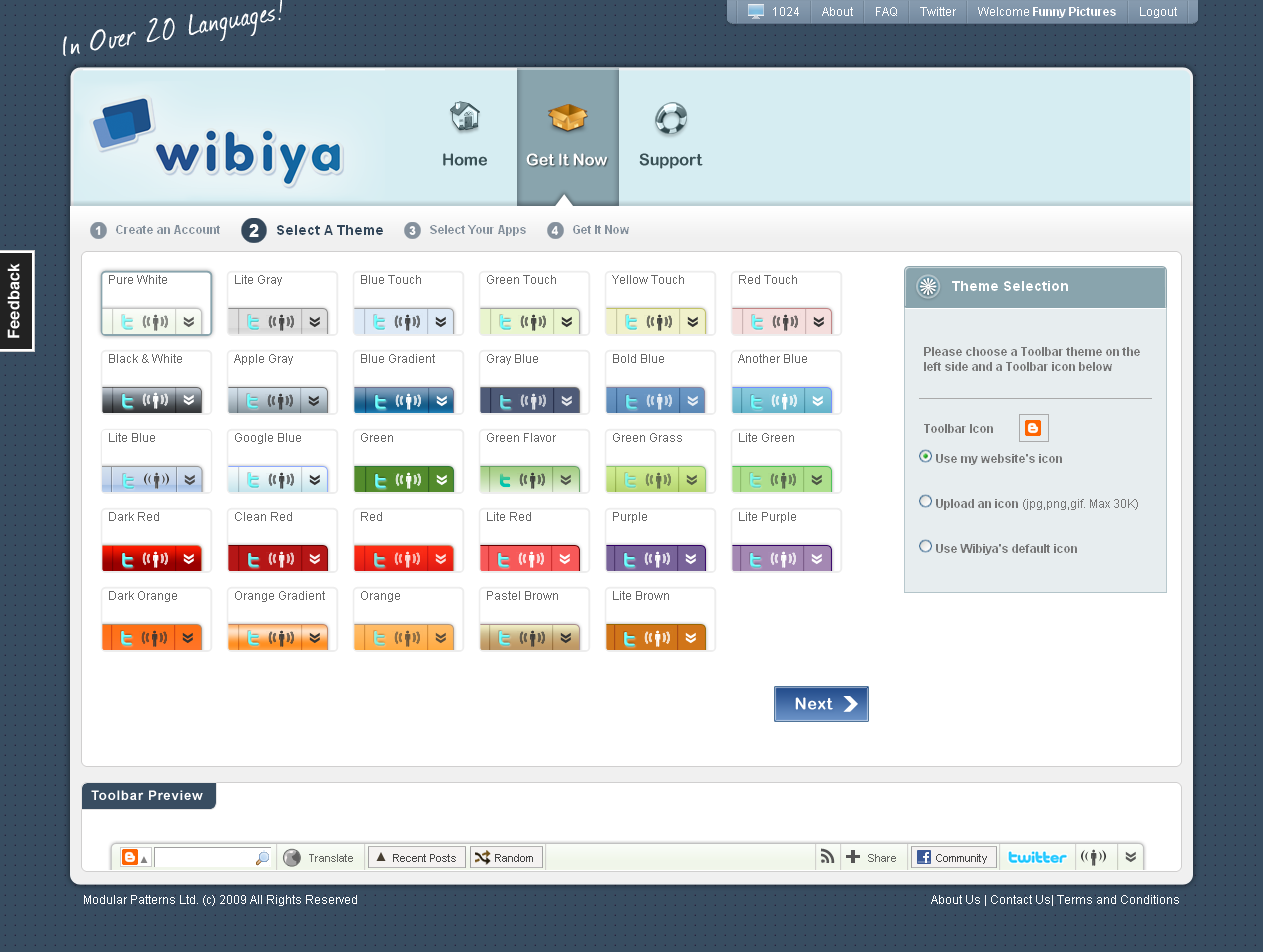Choose the Red Touch theme
This screenshot has width=1263, height=952.
[786, 303]
